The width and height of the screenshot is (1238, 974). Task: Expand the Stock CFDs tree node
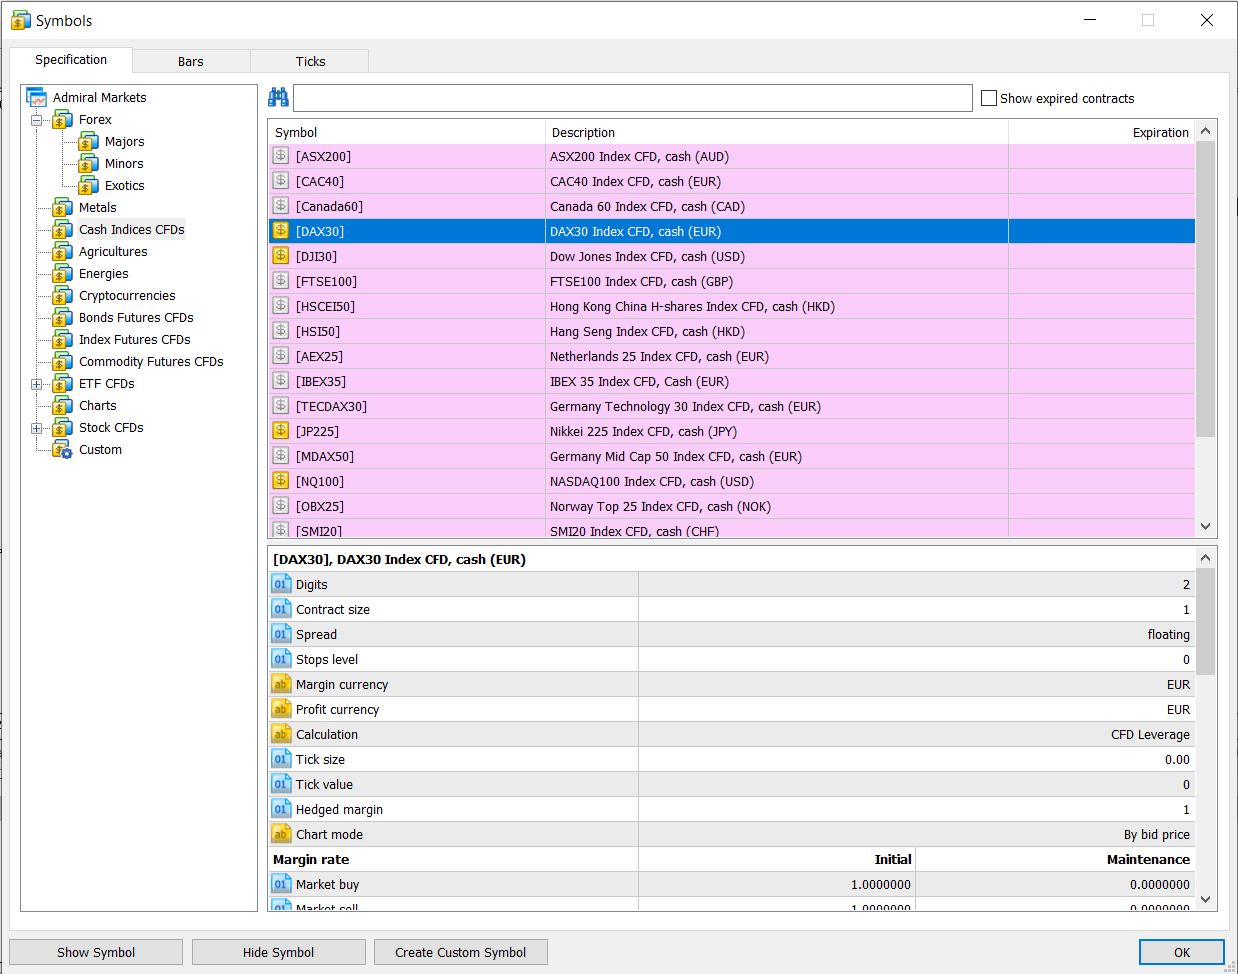tap(37, 428)
